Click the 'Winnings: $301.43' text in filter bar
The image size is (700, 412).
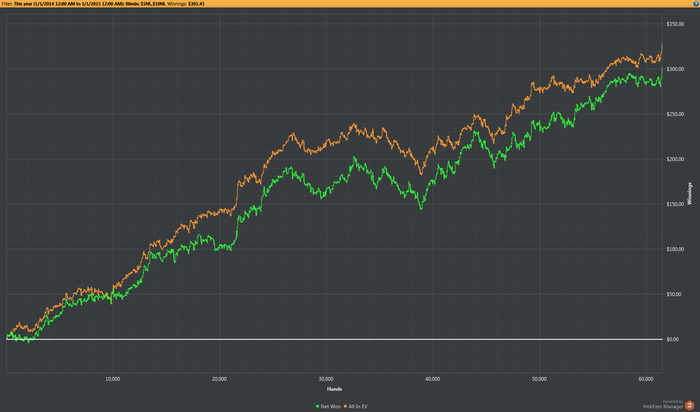[186, 4]
